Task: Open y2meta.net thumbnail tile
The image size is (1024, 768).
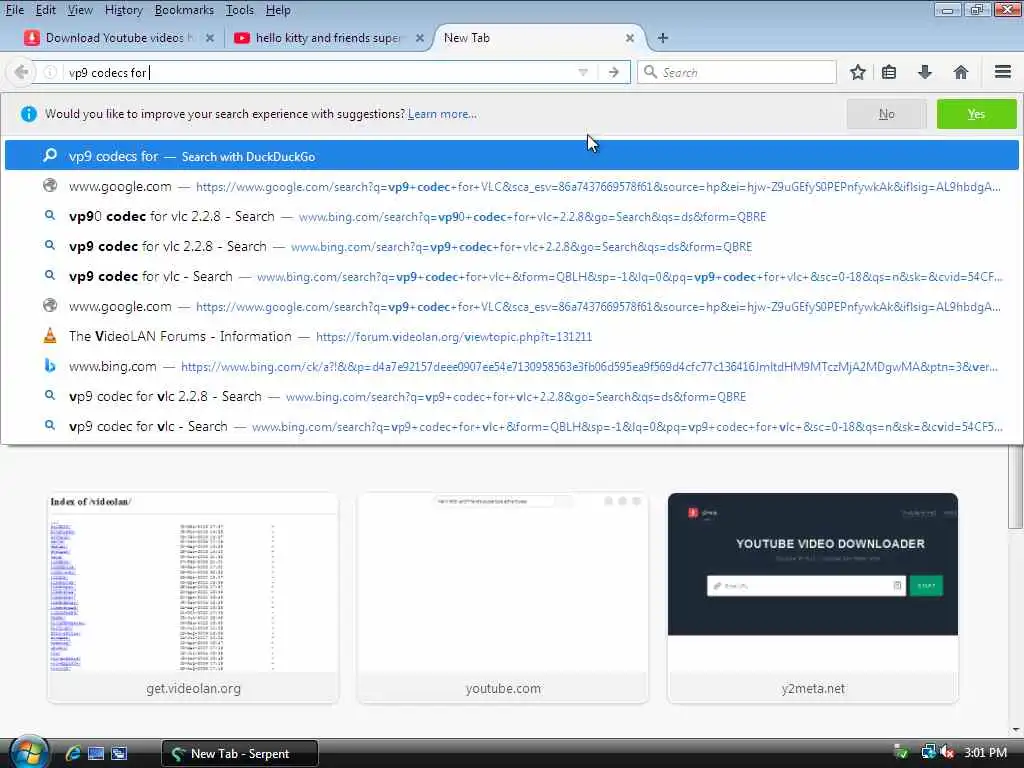Action: pos(813,598)
